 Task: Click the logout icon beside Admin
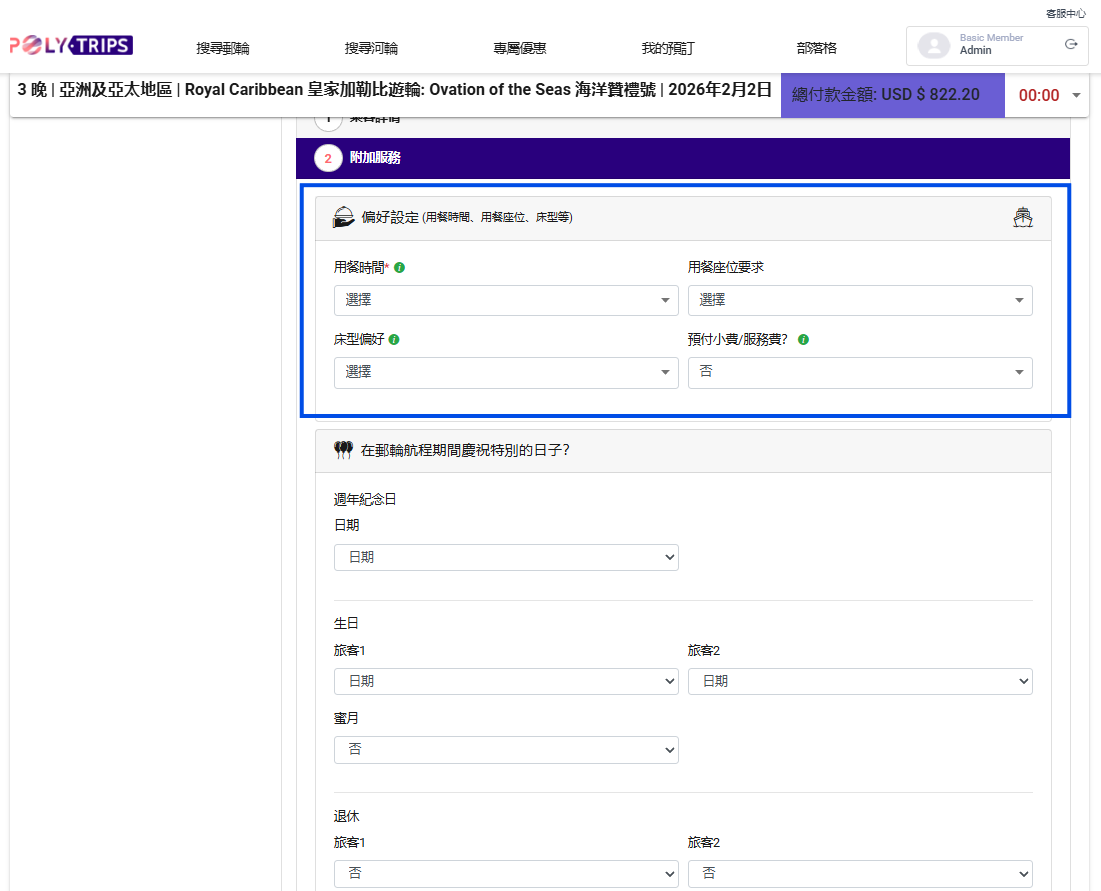(1071, 44)
